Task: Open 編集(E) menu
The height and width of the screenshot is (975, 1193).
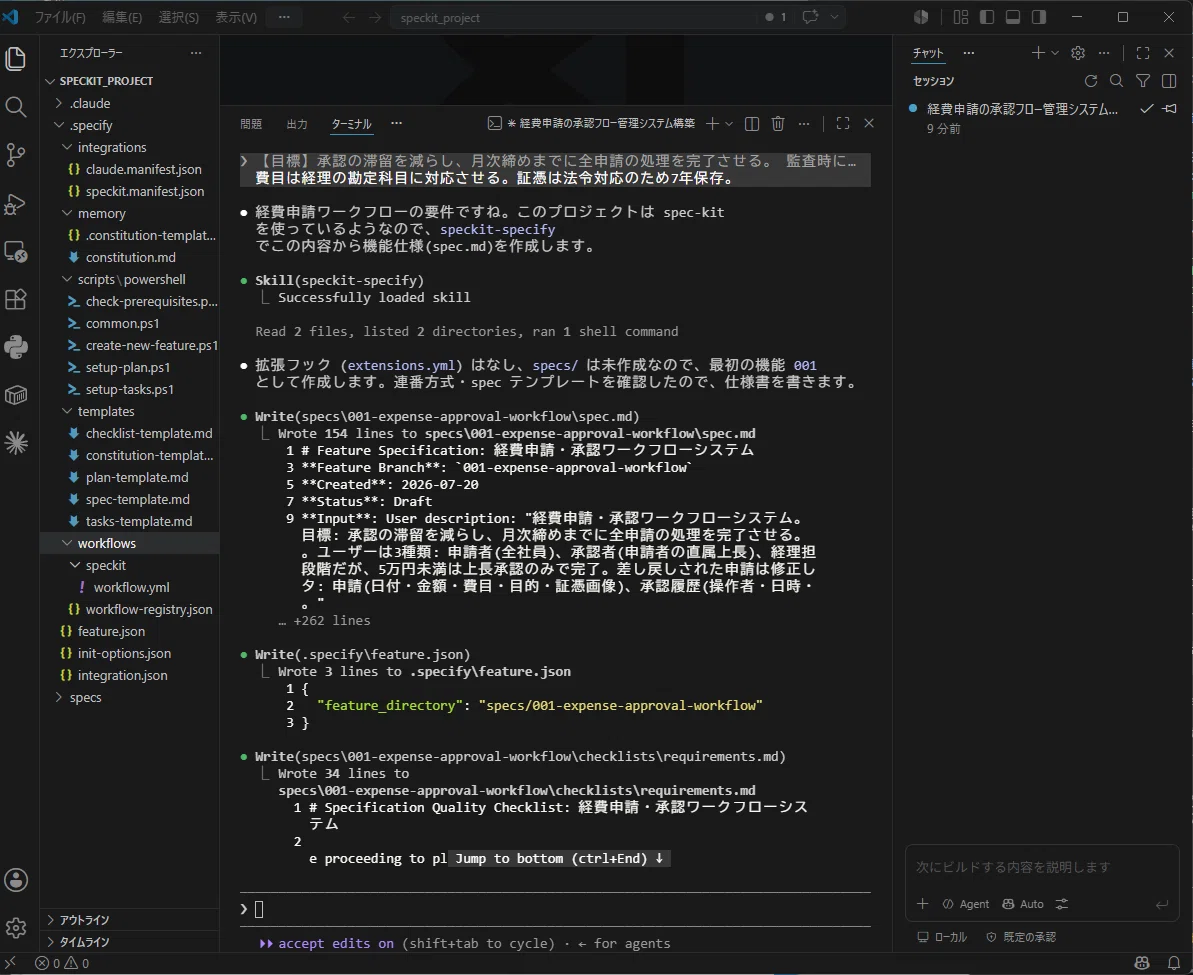Action: (x=122, y=17)
